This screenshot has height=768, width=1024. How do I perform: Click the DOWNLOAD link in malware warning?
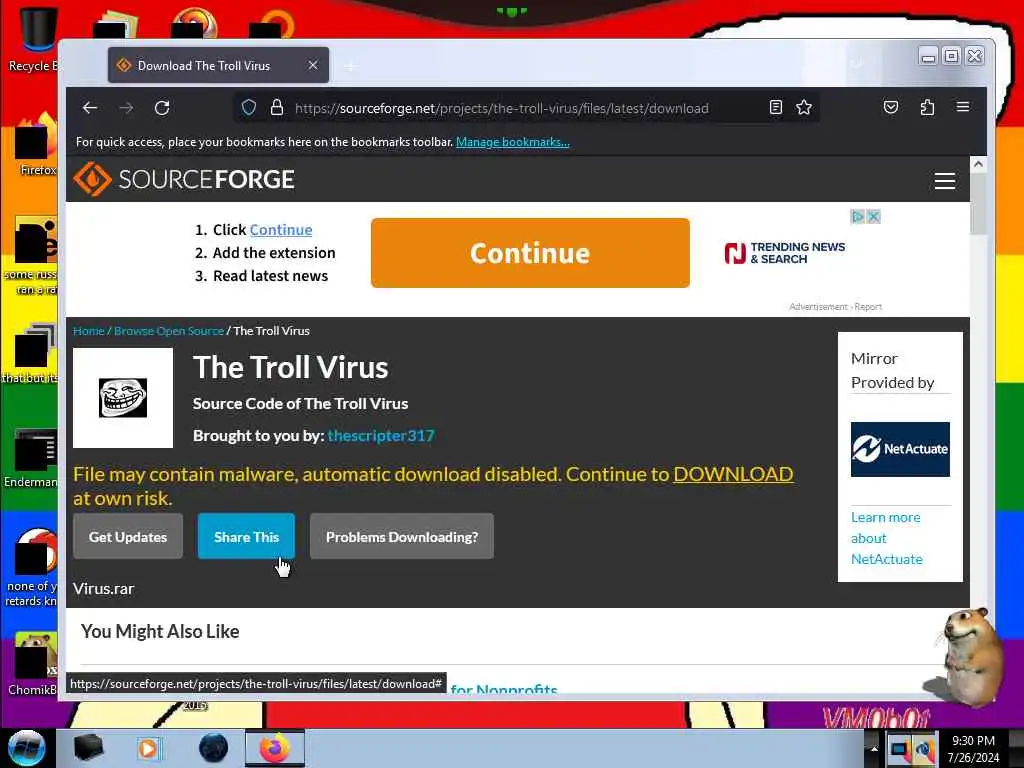tap(733, 474)
